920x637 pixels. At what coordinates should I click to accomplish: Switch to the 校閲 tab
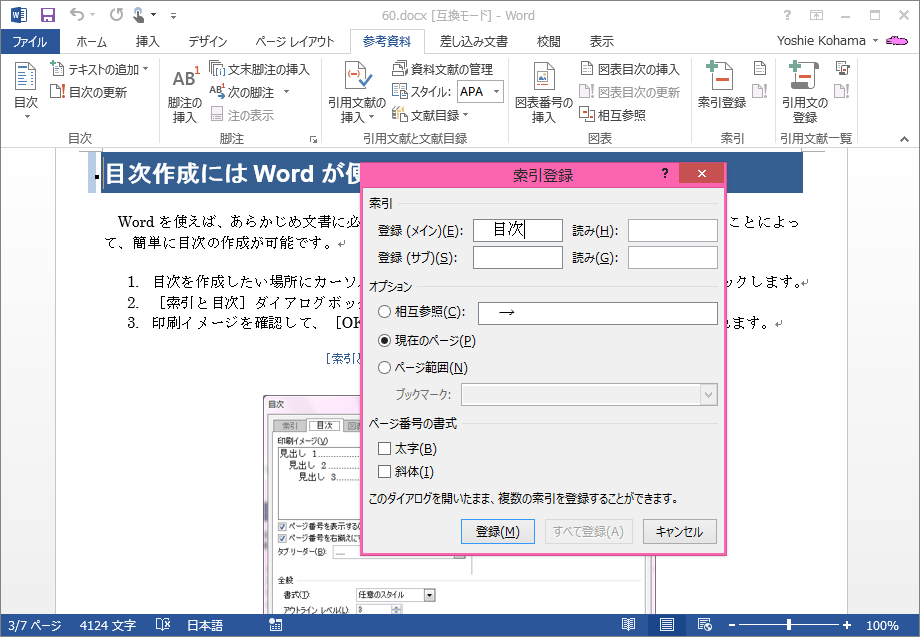[x=549, y=42]
